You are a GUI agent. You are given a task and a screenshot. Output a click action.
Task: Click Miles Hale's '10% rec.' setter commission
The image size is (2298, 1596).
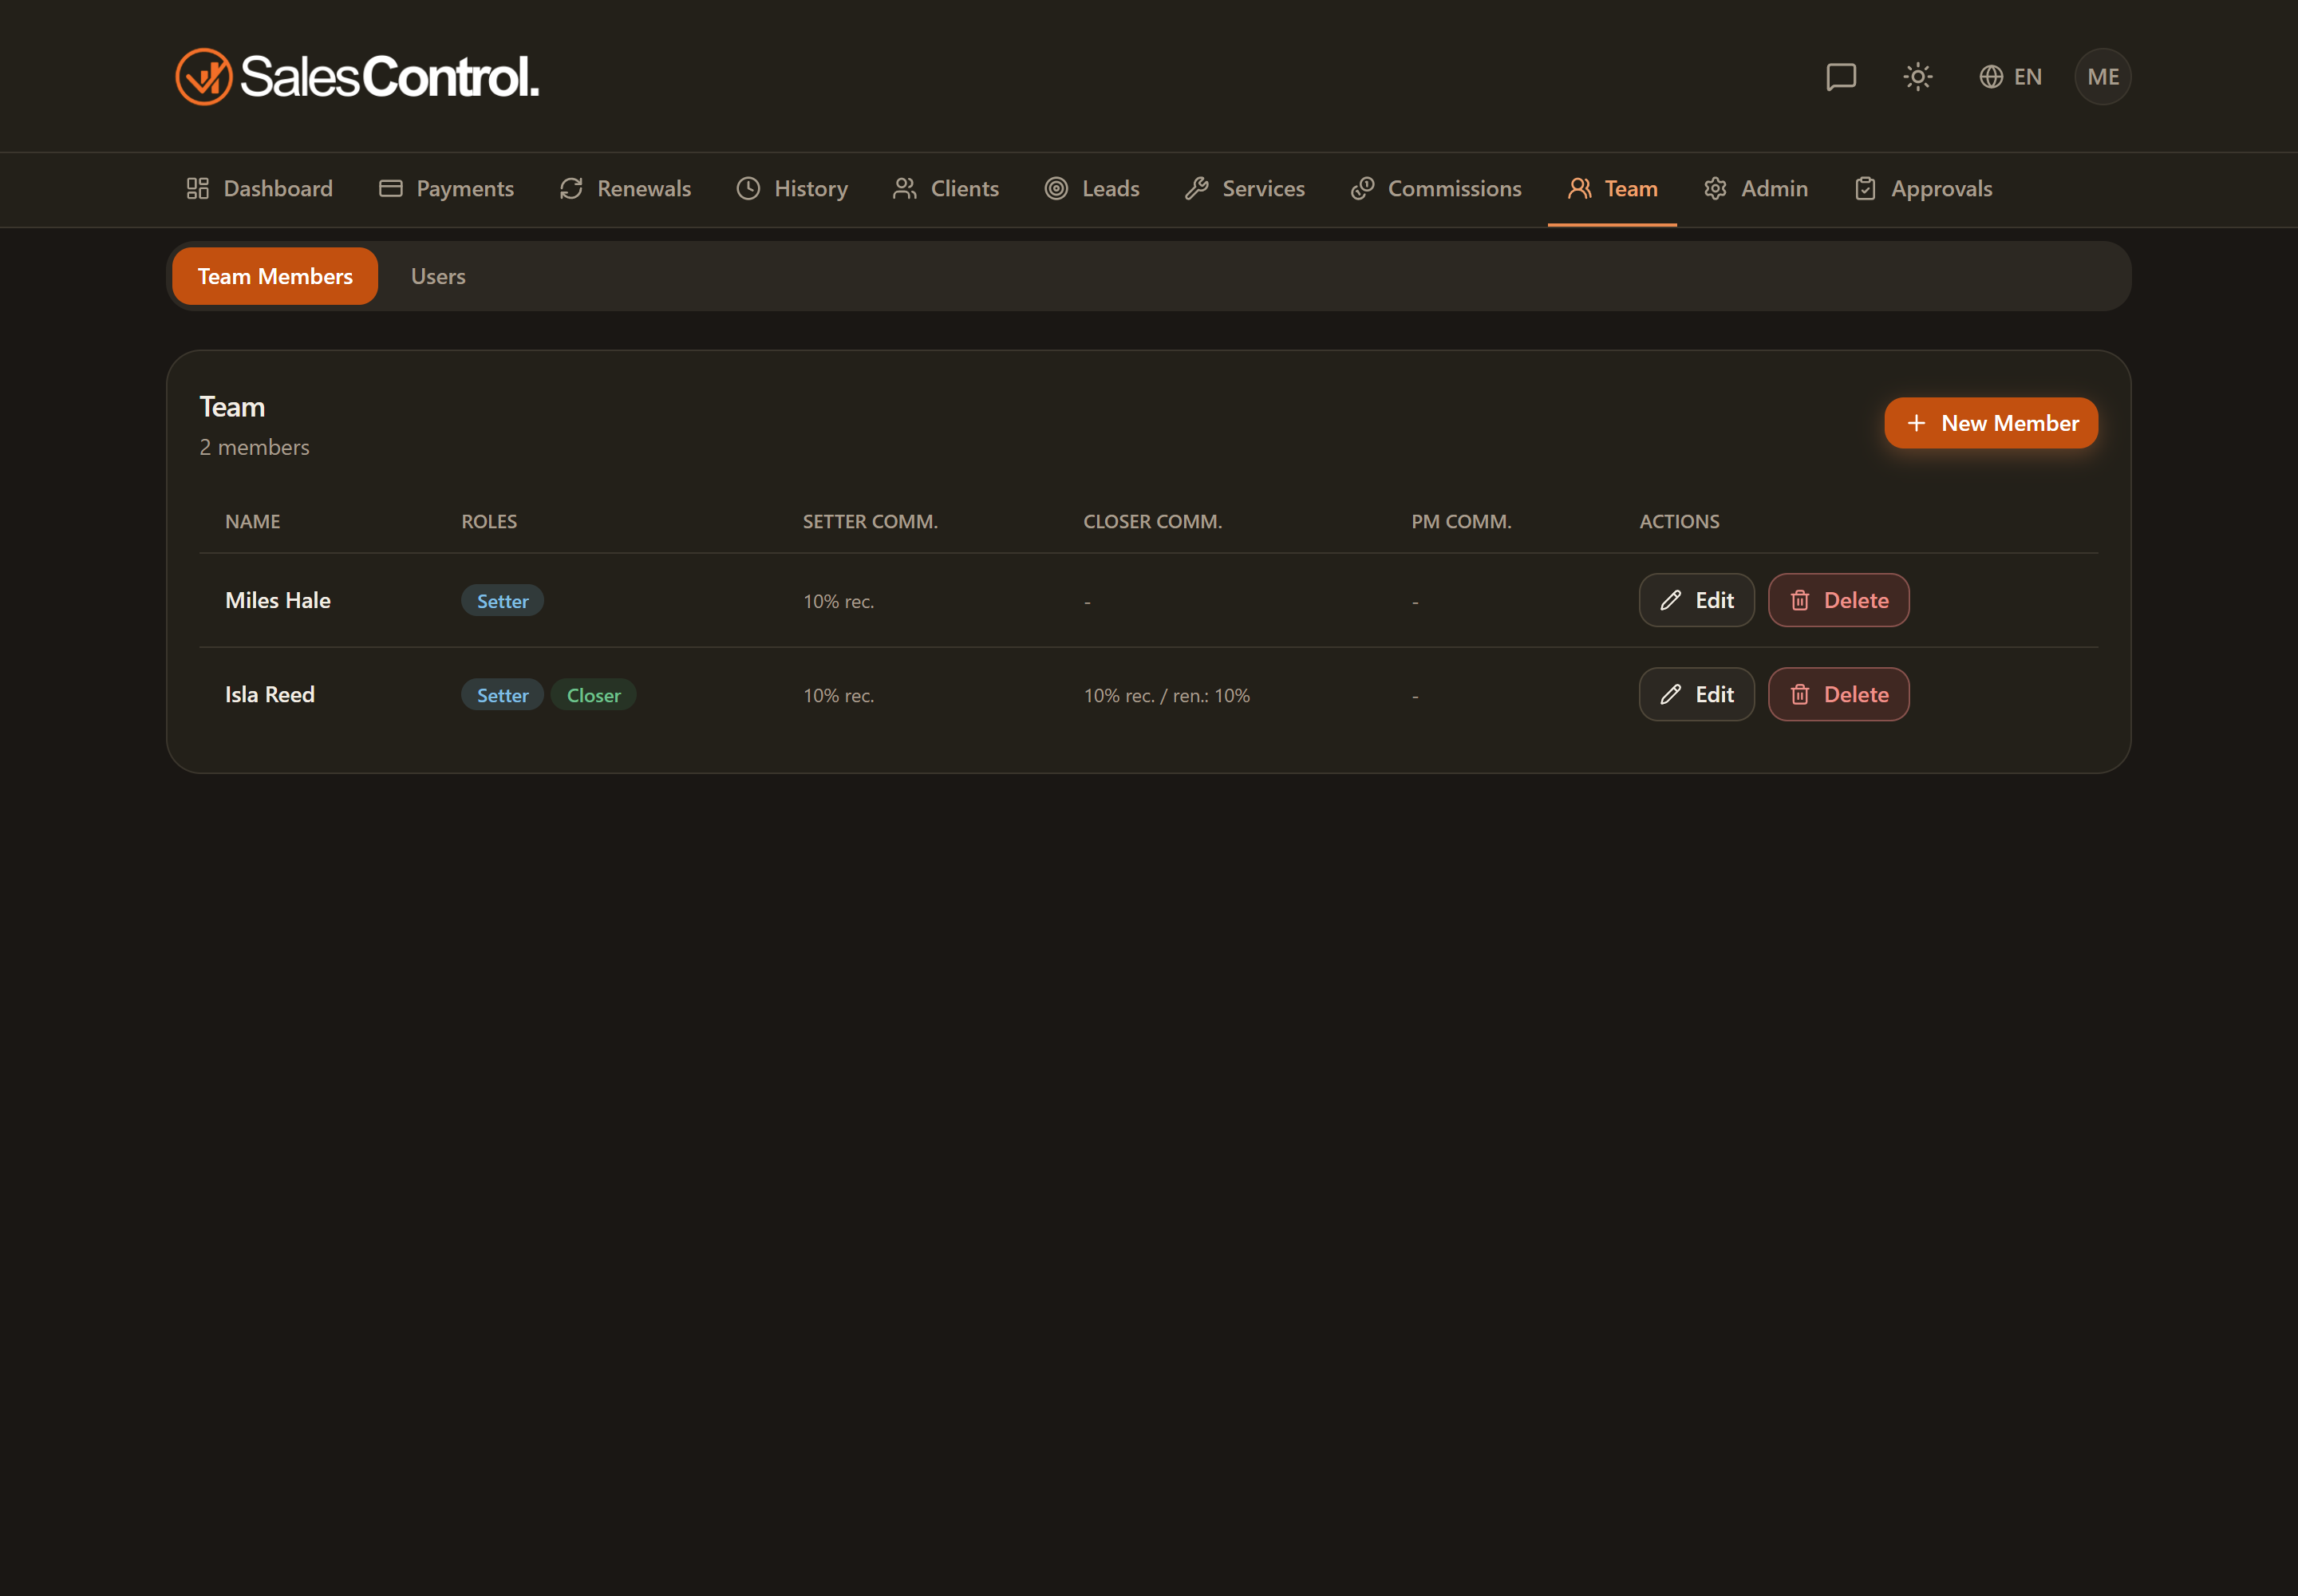coord(839,601)
